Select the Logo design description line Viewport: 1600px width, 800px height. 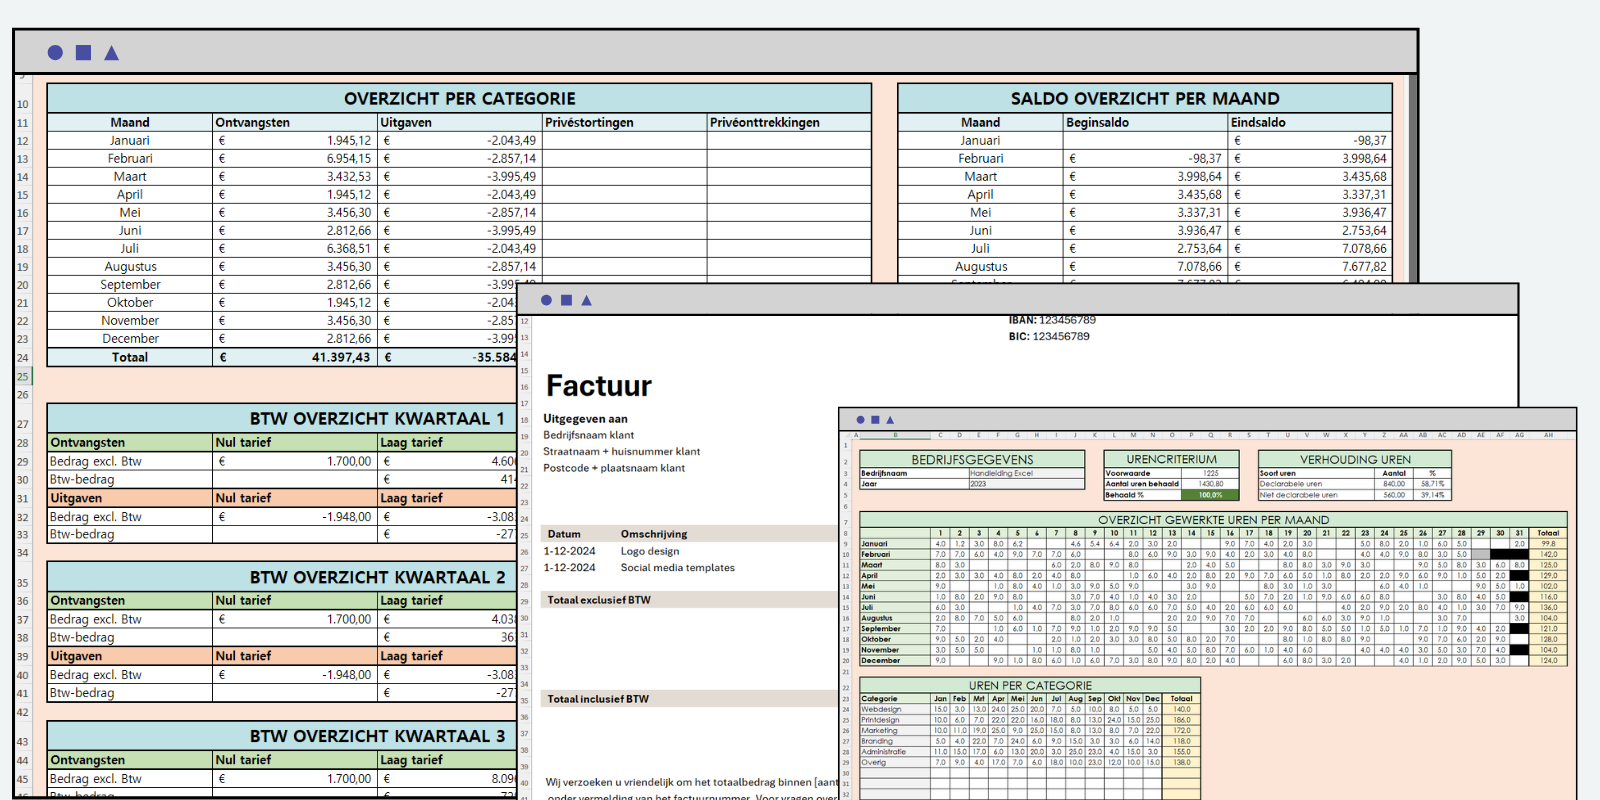(649, 551)
